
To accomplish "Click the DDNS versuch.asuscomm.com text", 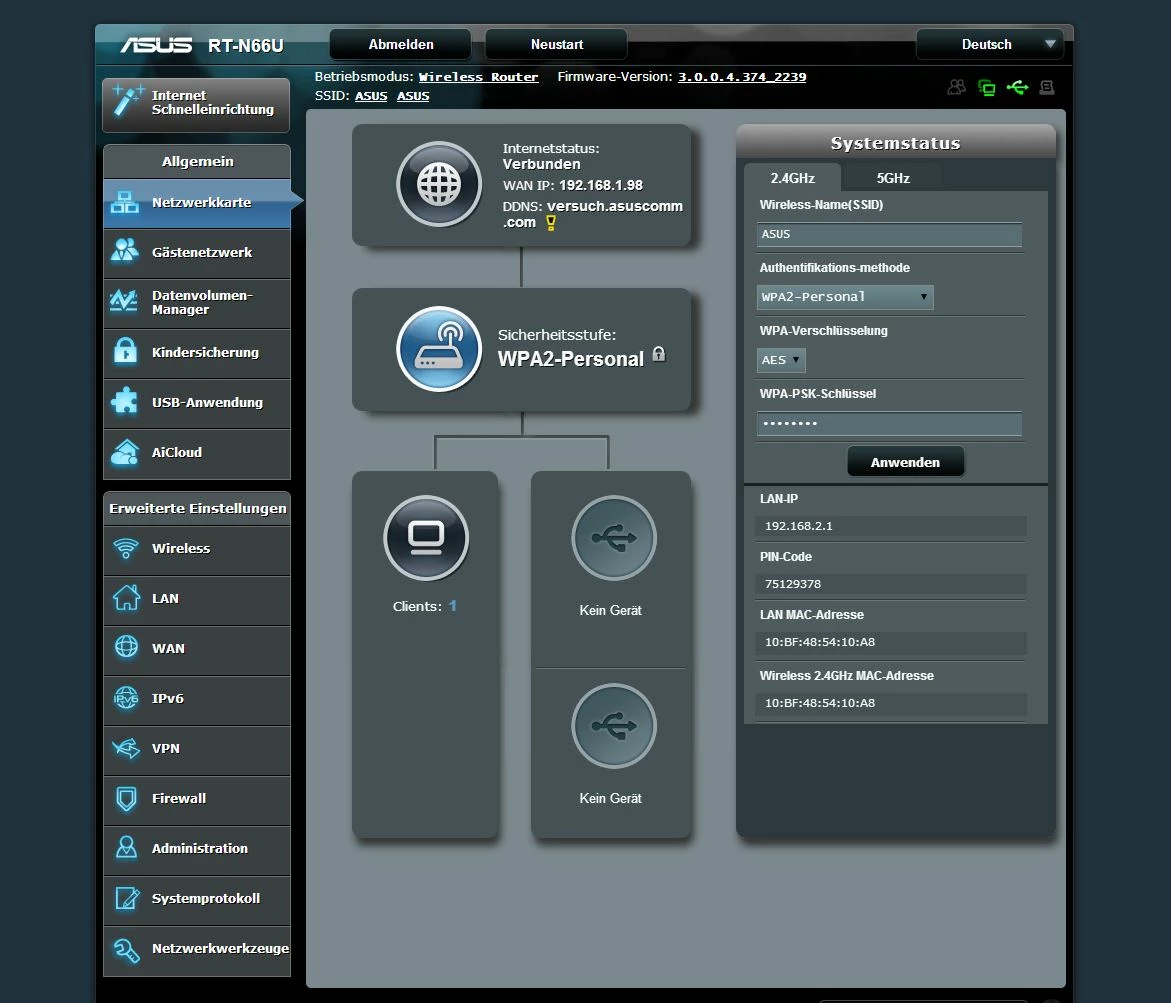I will pyautogui.click(x=593, y=214).
